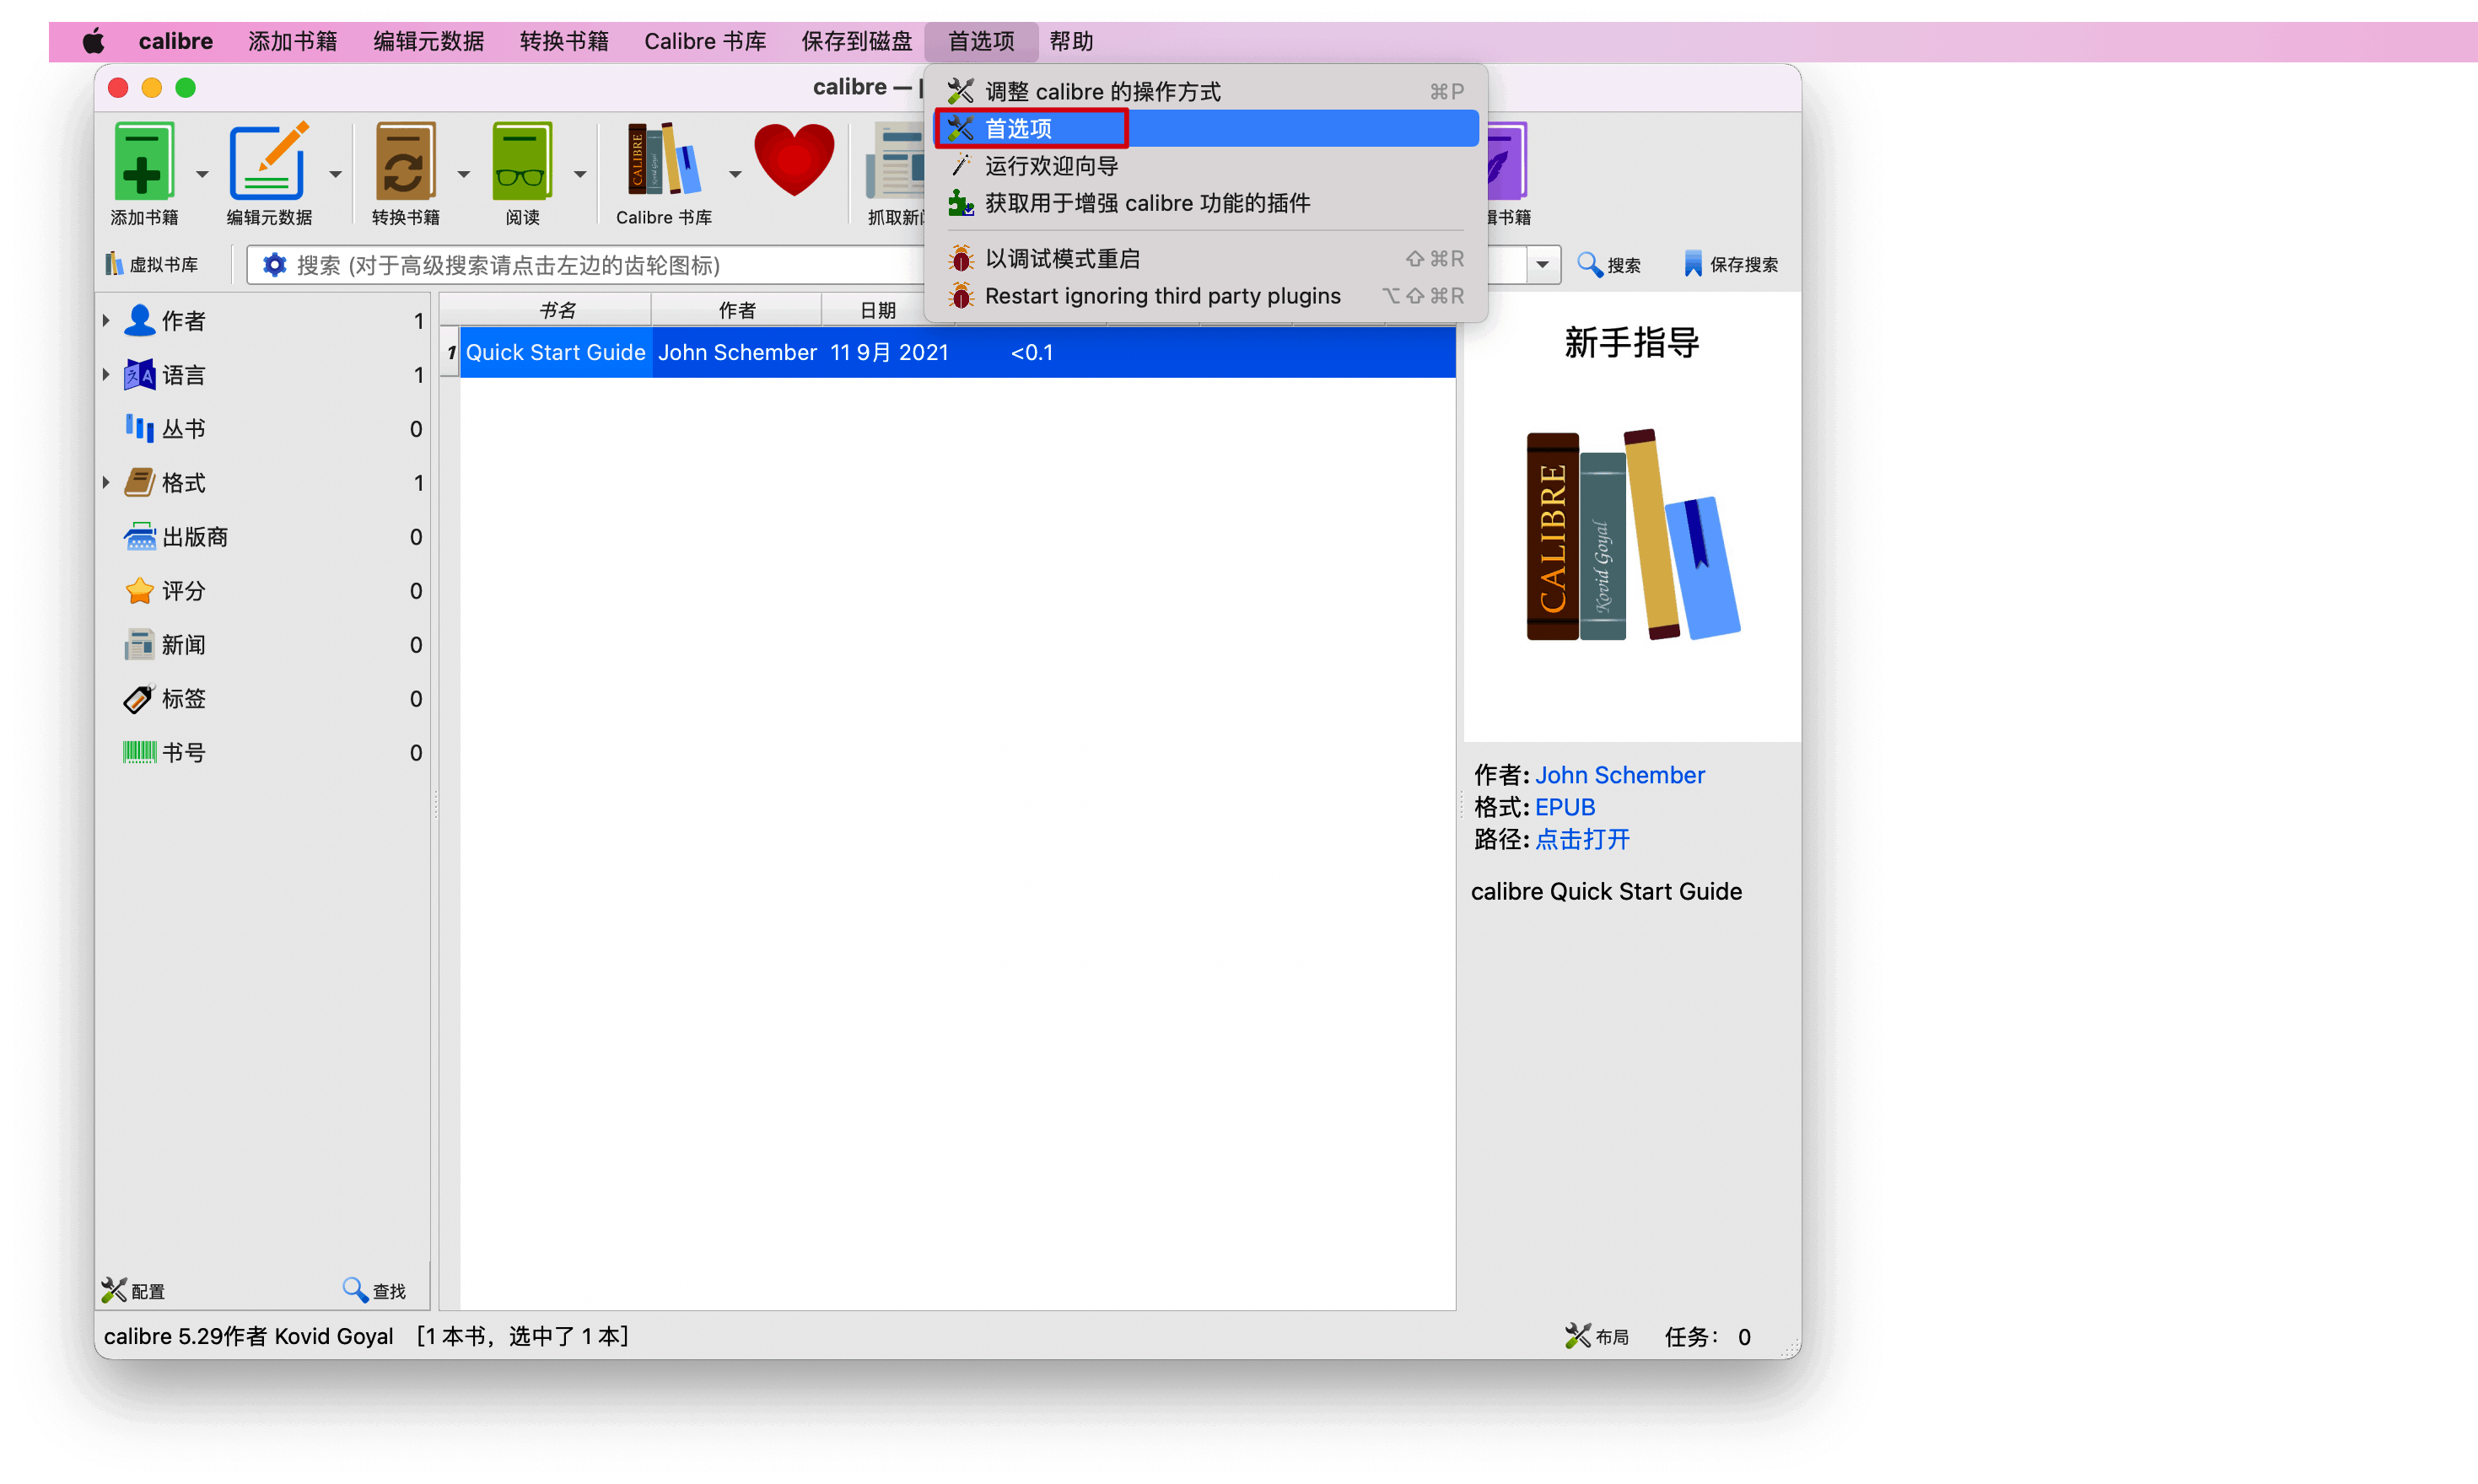Click the Languages icon in tag browser

139,374
